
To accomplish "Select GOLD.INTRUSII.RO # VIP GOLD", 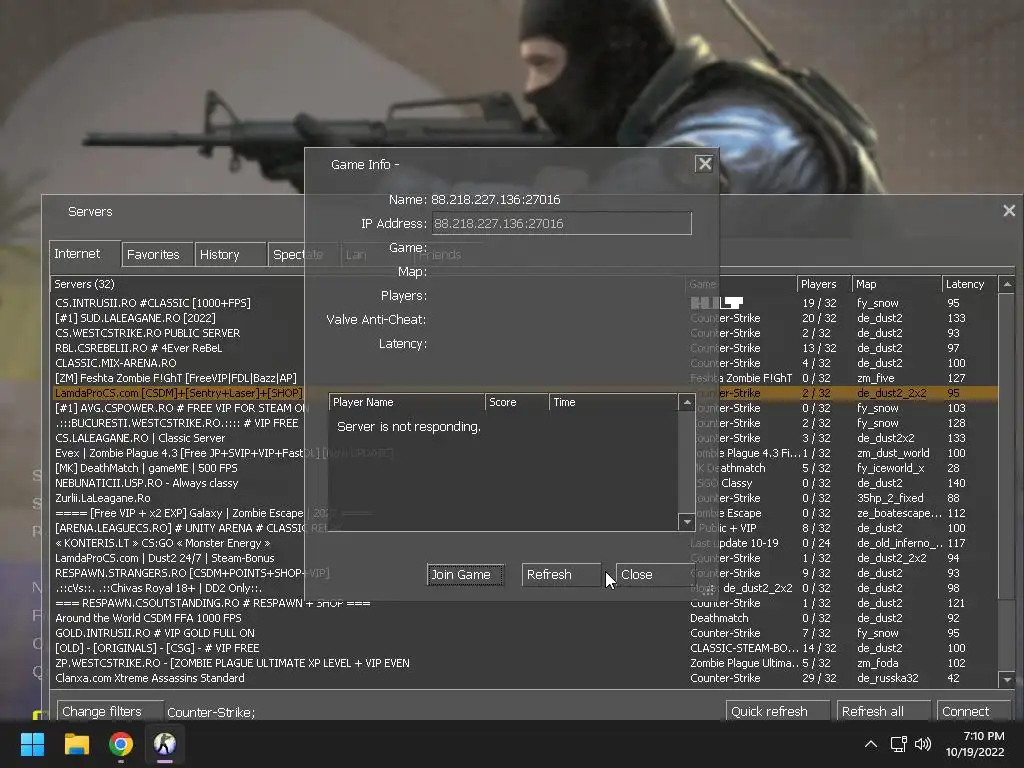I will [524, 633].
